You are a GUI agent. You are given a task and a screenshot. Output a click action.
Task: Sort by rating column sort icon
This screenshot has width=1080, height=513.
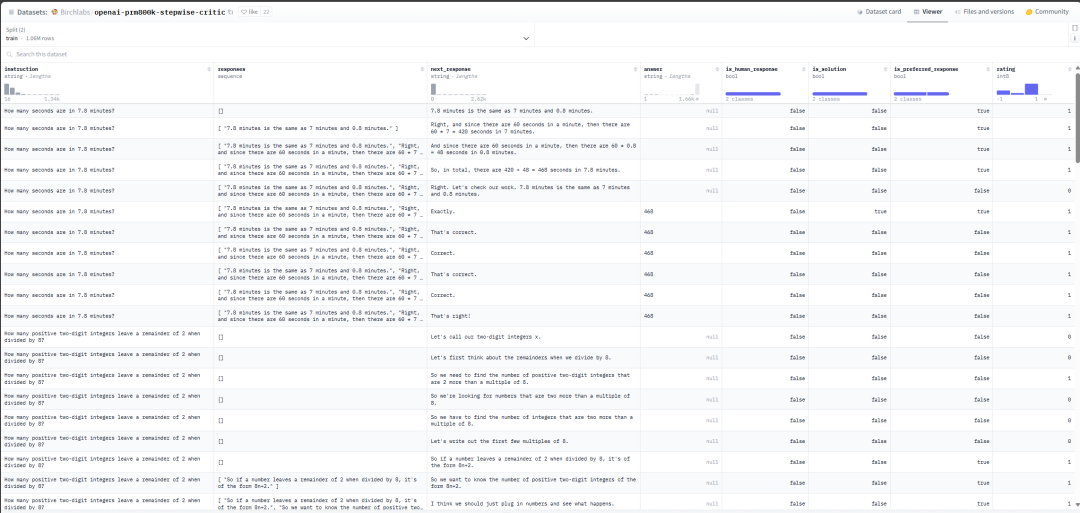(1069, 69)
